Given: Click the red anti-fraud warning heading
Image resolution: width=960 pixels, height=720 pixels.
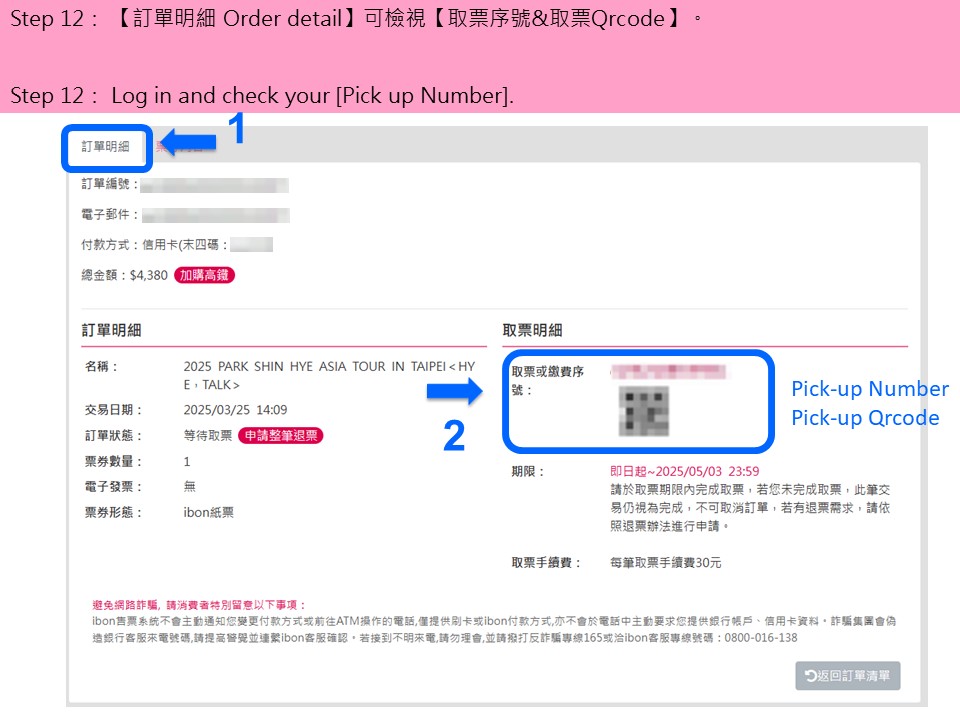Looking at the screenshot, I should [x=199, y=605].
